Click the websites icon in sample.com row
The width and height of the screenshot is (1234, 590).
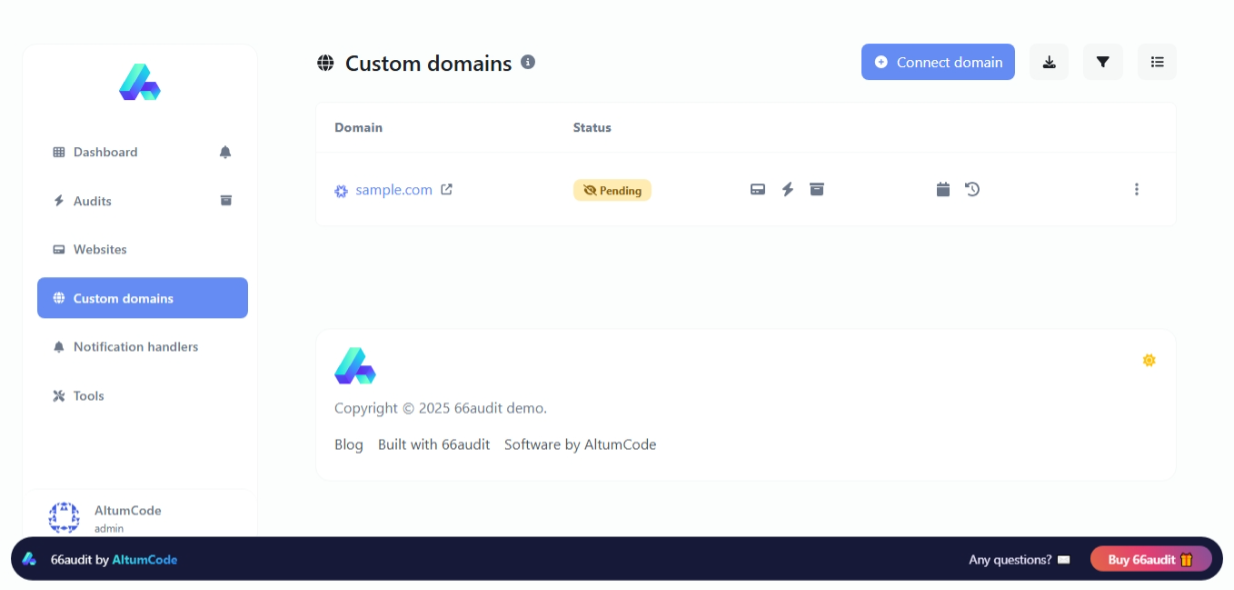tap(758, 189)
